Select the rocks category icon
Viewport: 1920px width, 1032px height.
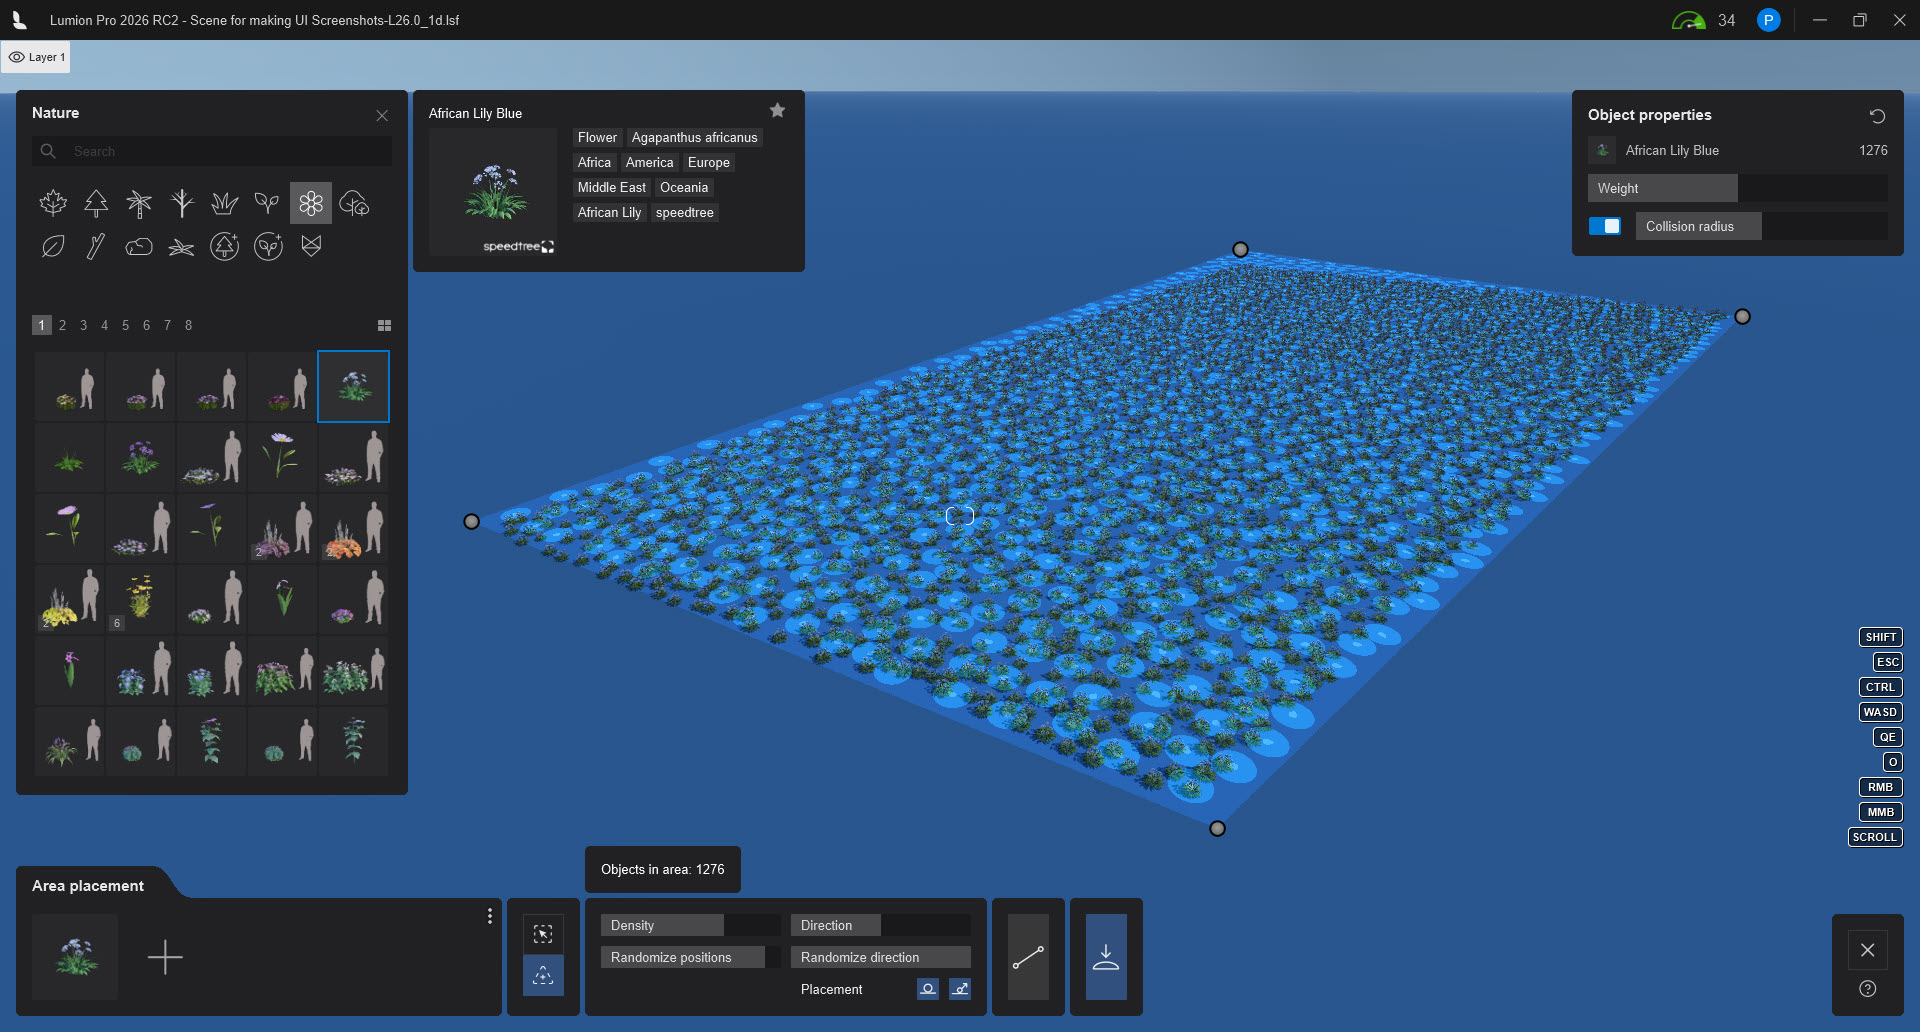139,246
